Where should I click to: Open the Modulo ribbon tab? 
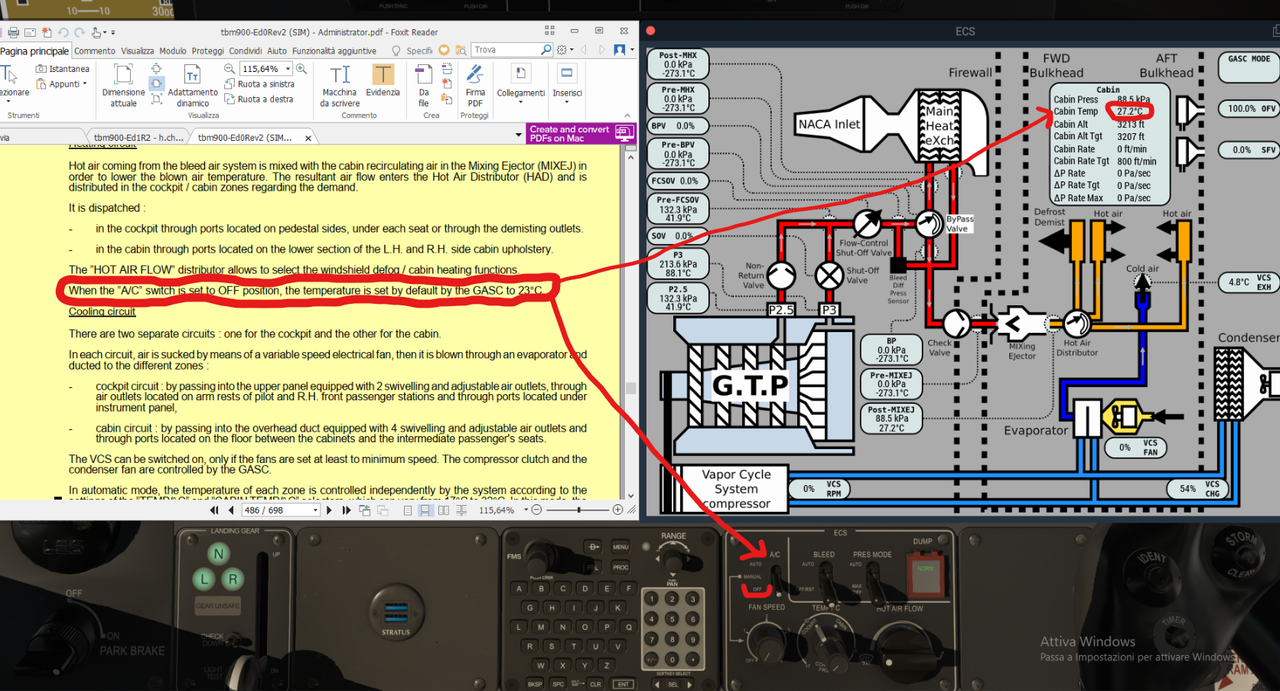(x=173, y=51)
